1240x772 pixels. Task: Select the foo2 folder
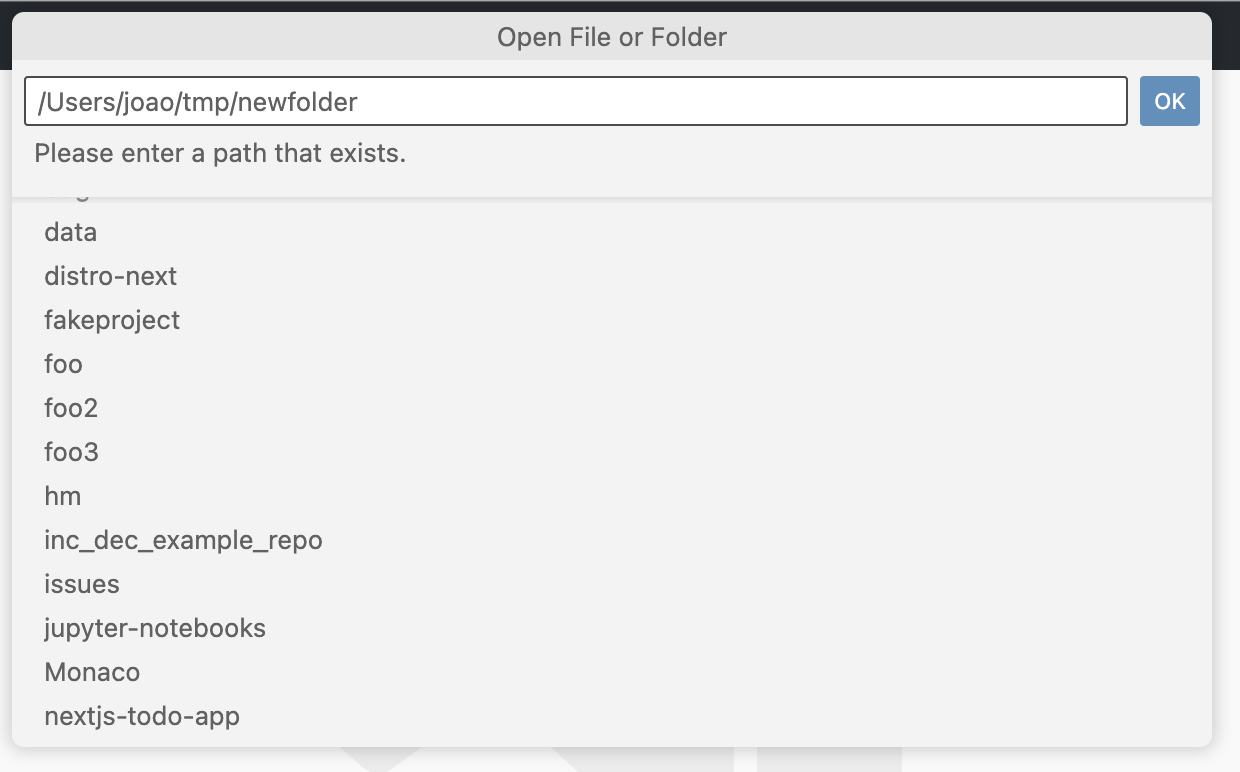point(71,408)
